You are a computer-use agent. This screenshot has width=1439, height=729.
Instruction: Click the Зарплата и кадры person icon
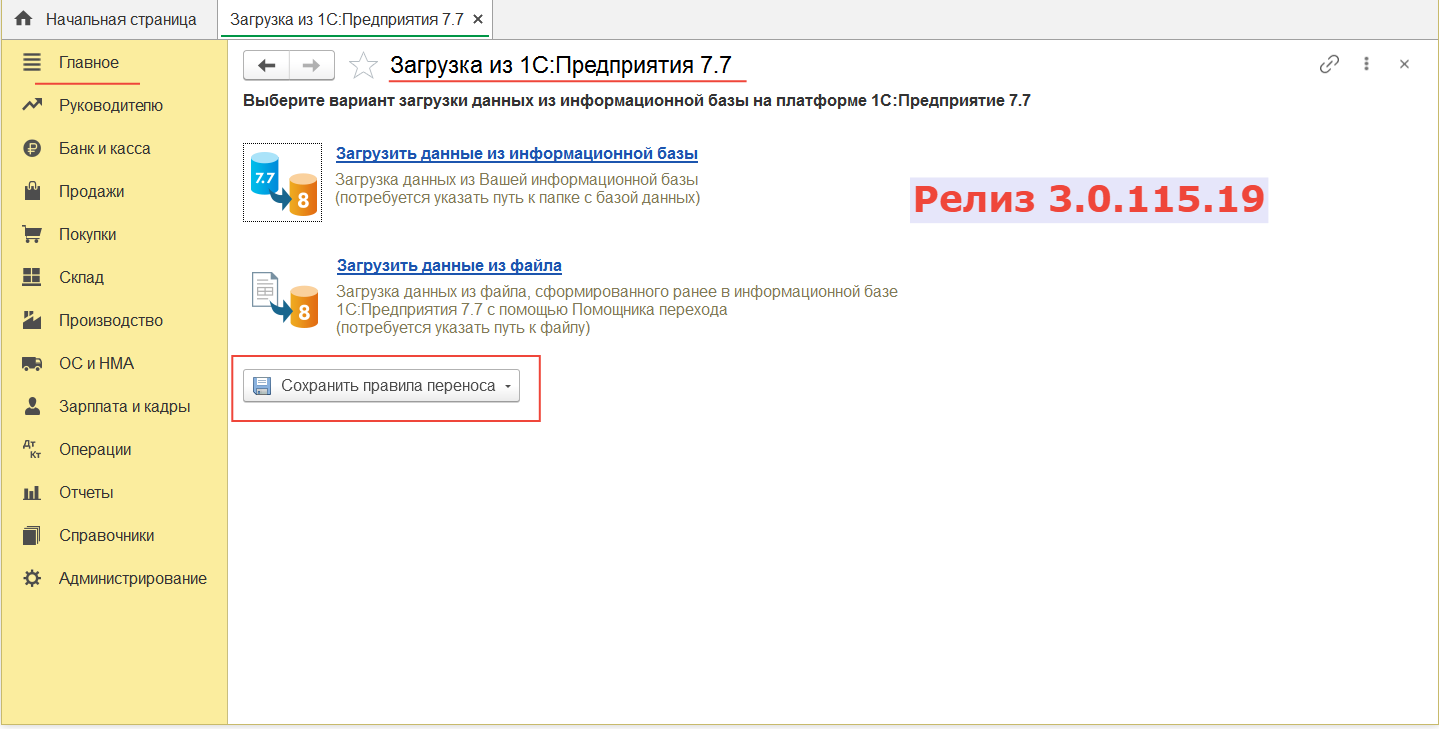[x=32, y=406]
